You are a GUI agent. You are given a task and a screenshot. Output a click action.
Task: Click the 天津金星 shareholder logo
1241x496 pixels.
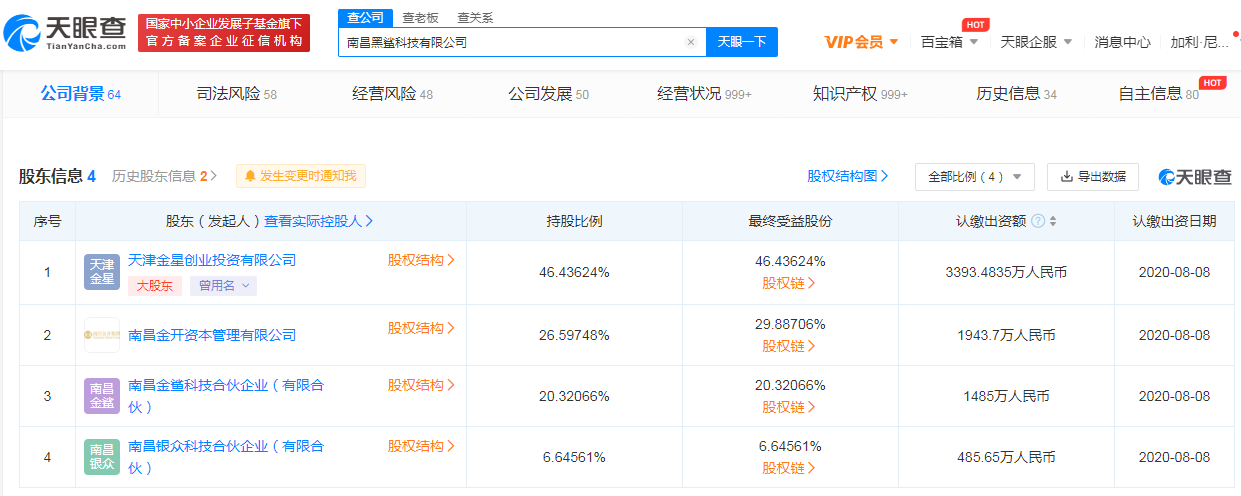tap(102, 272)
